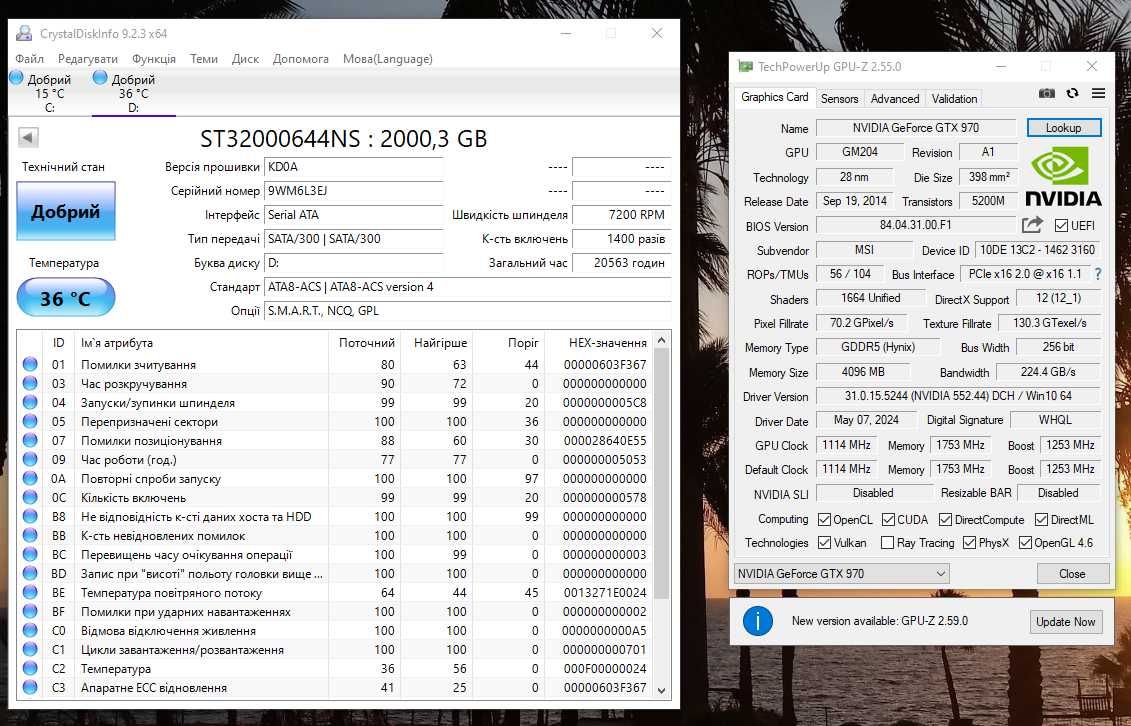Click status orb of attribute 09 row
The image size is (1131, 726).
click(30, 459)
